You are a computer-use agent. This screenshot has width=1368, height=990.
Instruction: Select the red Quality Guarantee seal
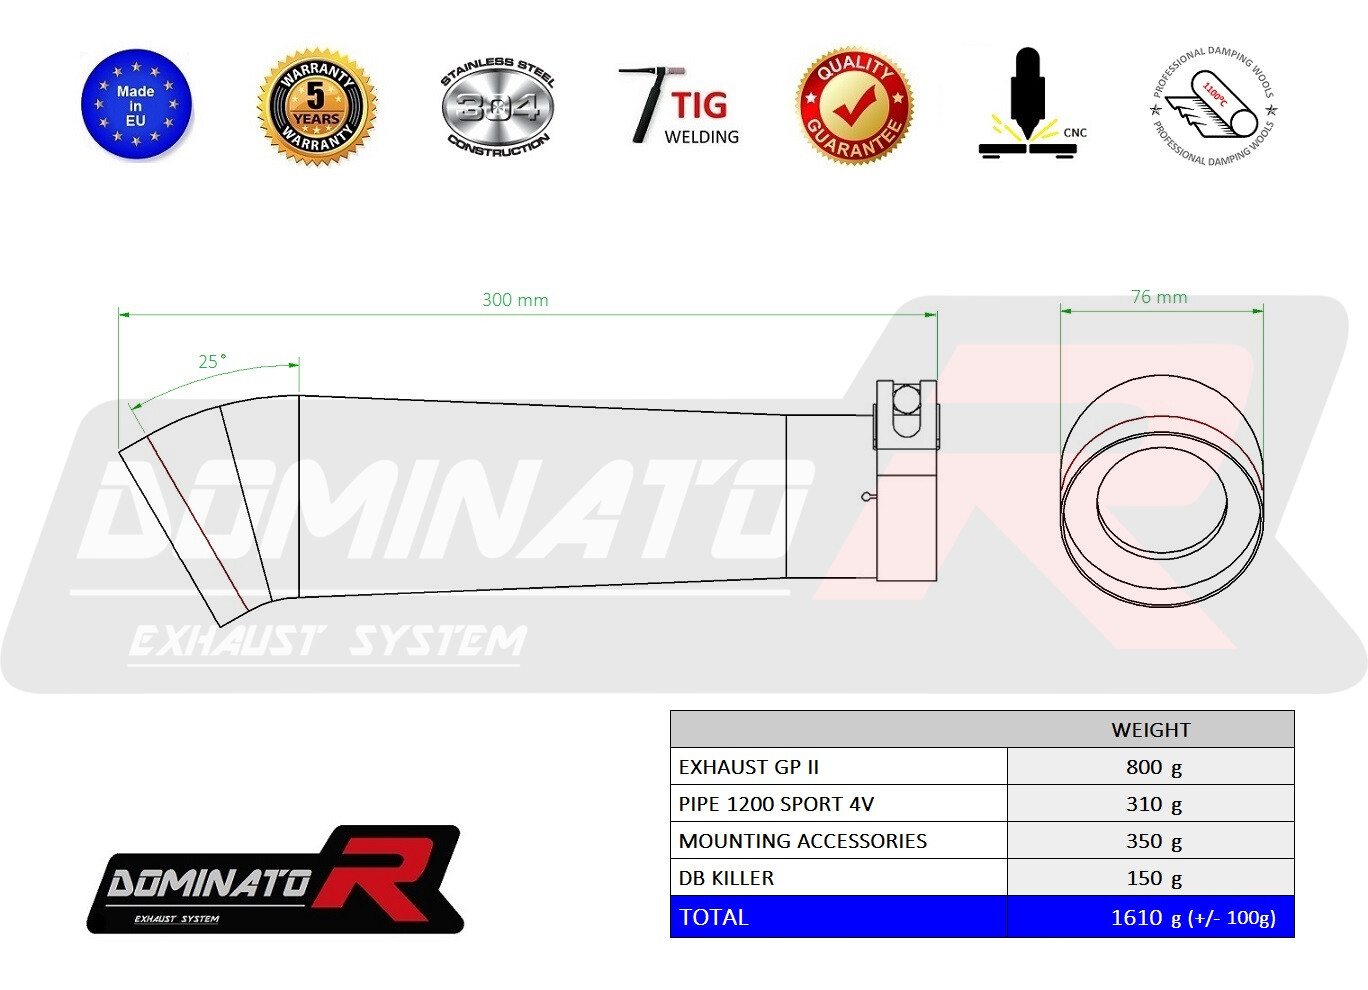coord(854,105)
